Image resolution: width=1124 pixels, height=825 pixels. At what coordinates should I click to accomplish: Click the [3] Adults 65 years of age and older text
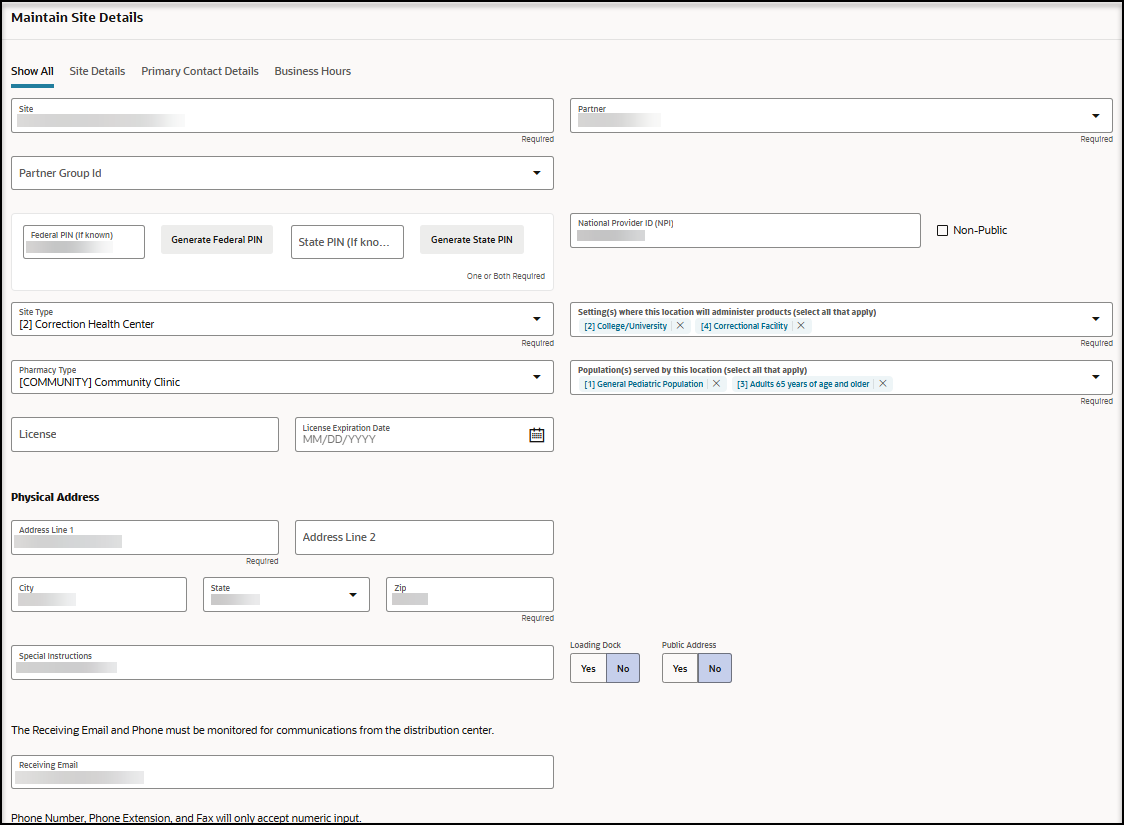[803, 383]
